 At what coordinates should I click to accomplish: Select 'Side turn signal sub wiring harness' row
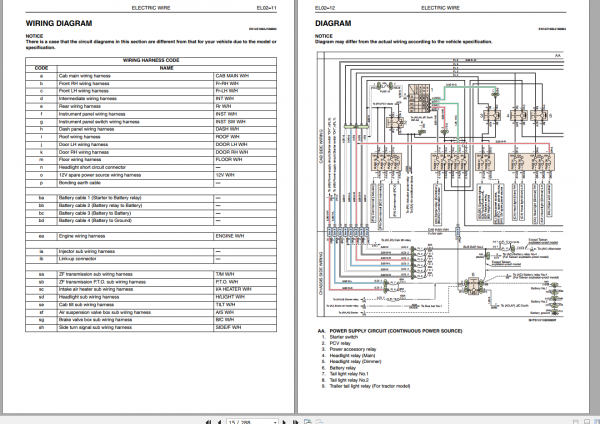point(151,328)
